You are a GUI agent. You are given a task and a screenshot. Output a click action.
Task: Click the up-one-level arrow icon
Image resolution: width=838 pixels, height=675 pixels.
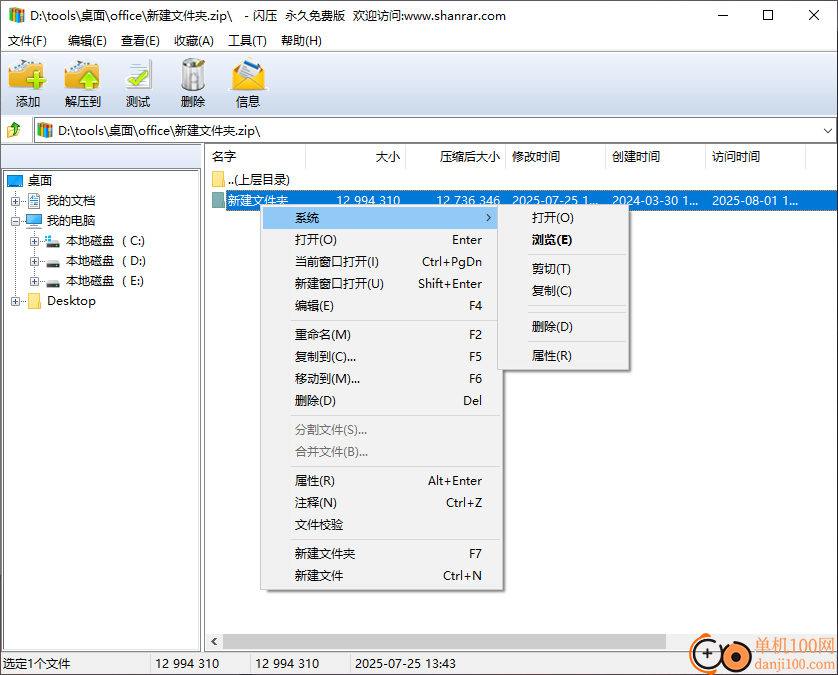point(14,130)
